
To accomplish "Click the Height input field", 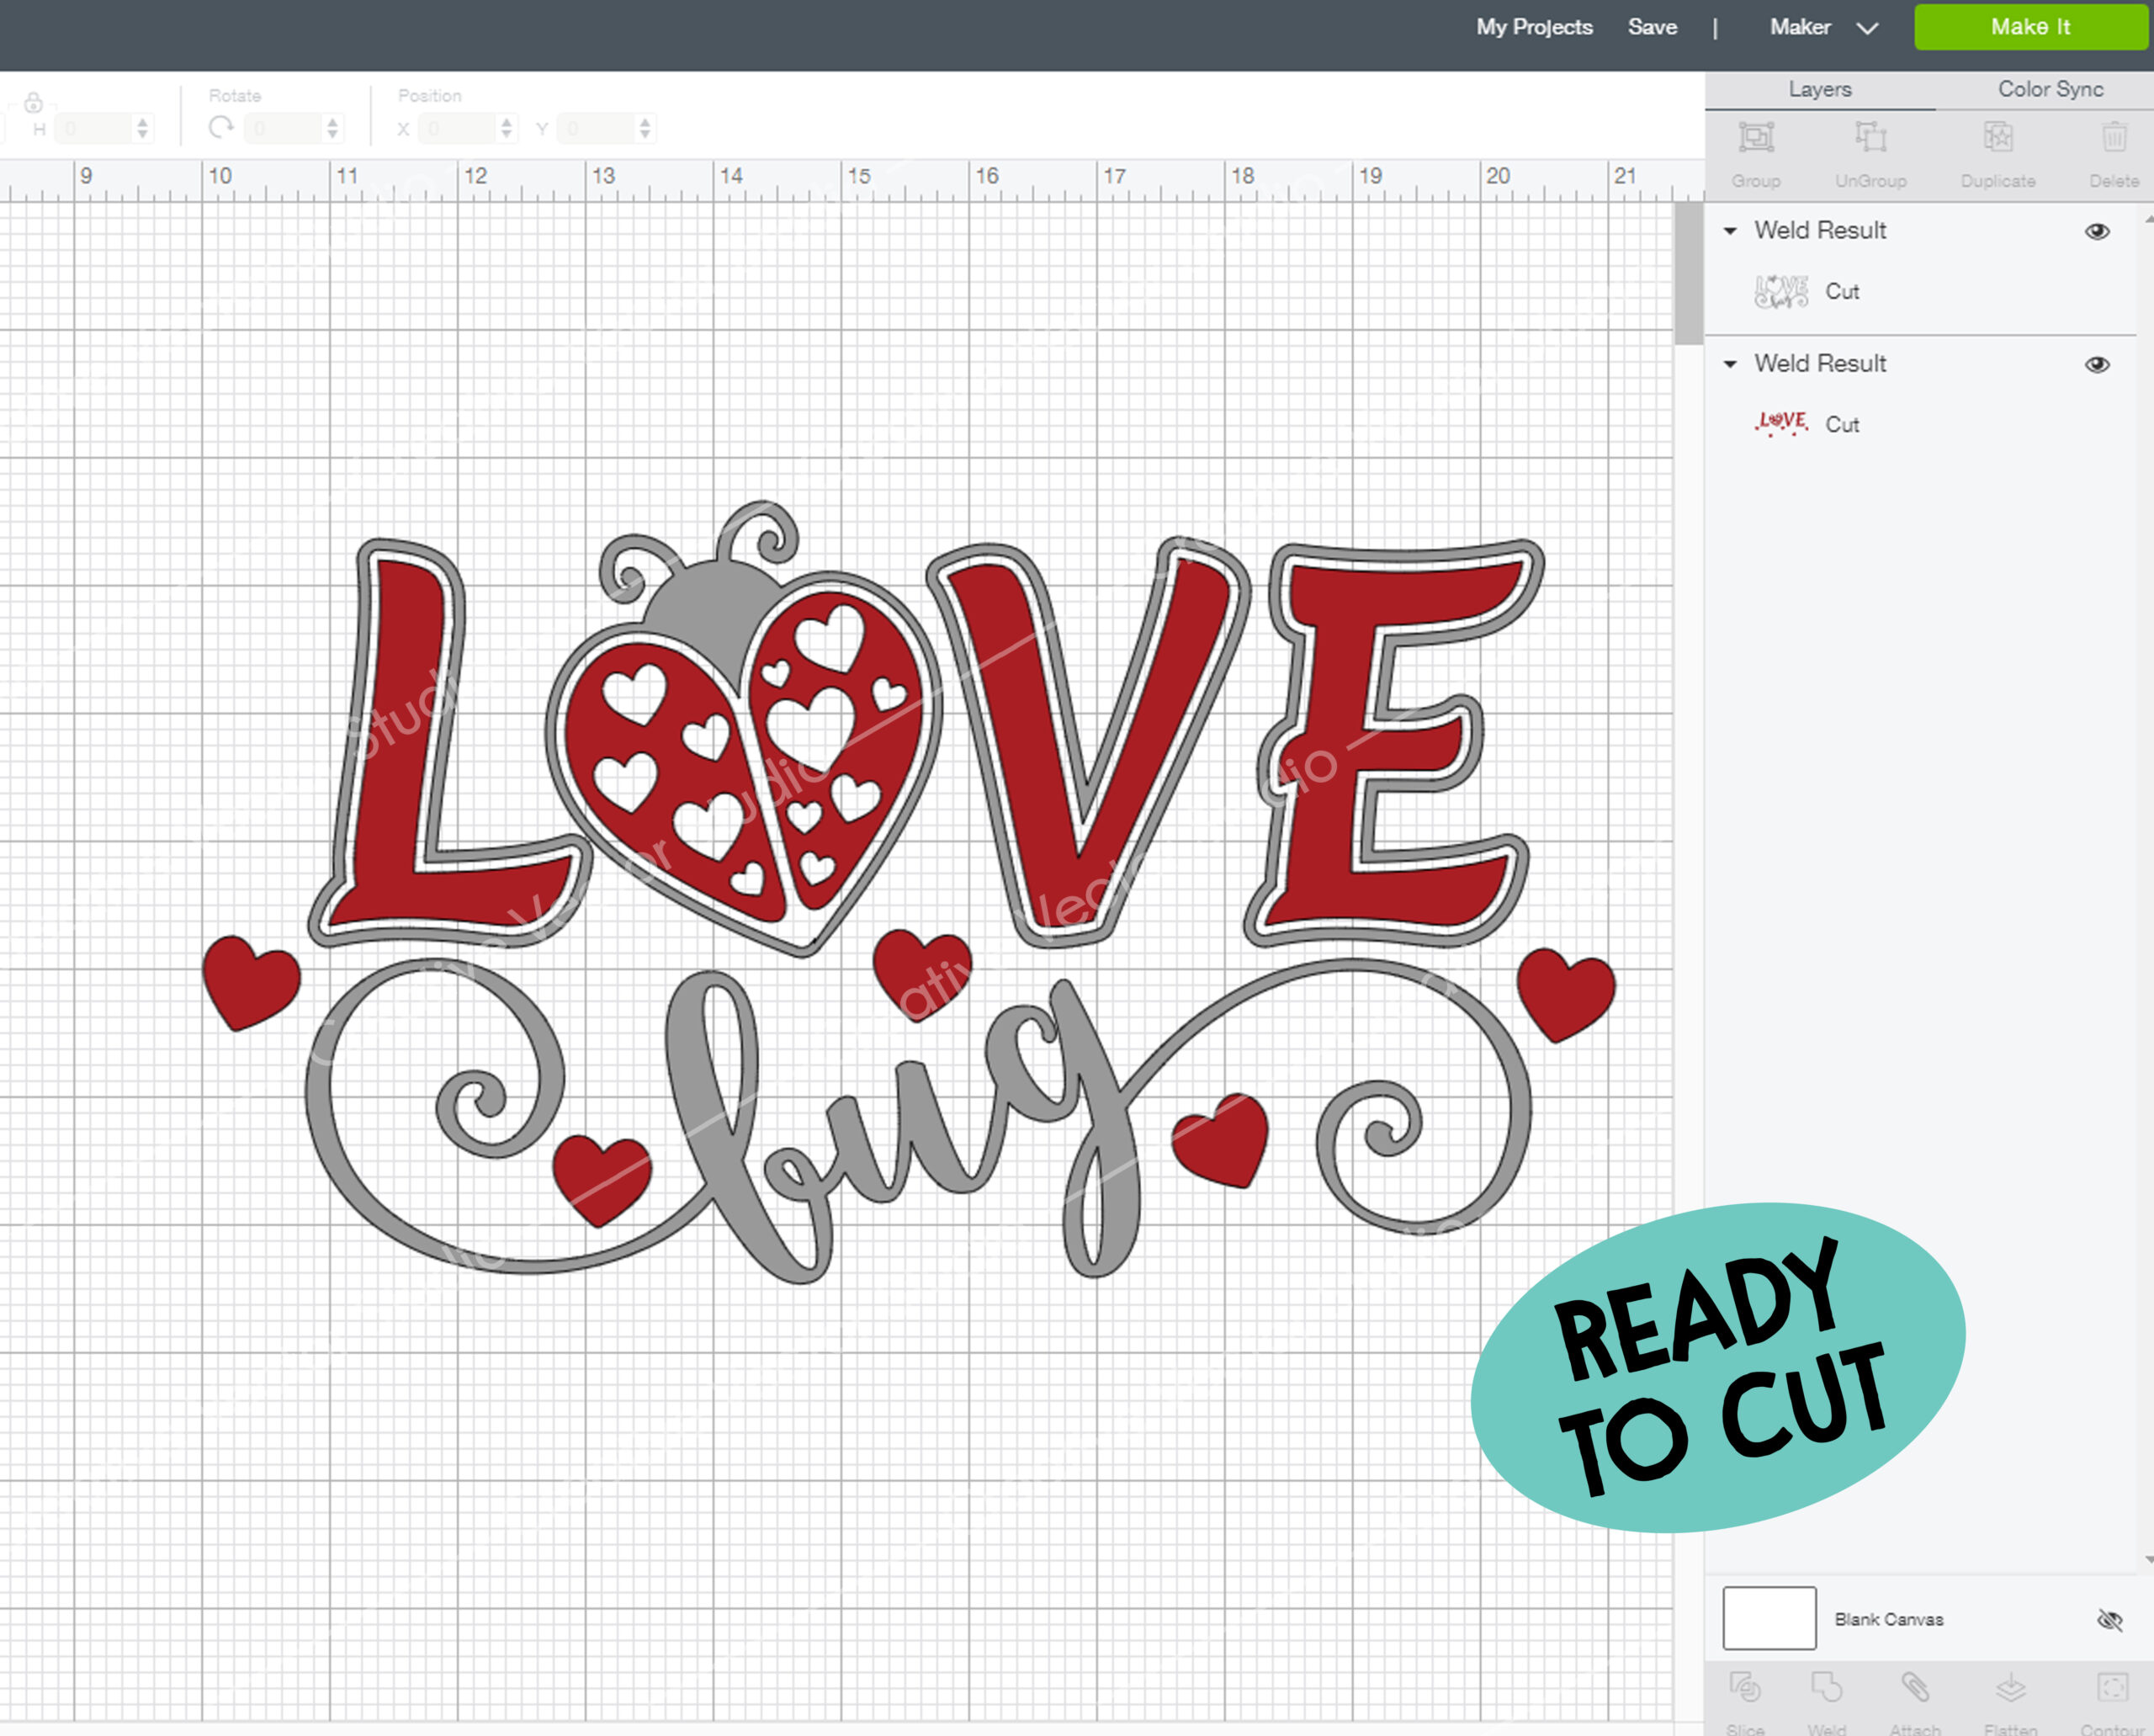I will pos(105,128).
